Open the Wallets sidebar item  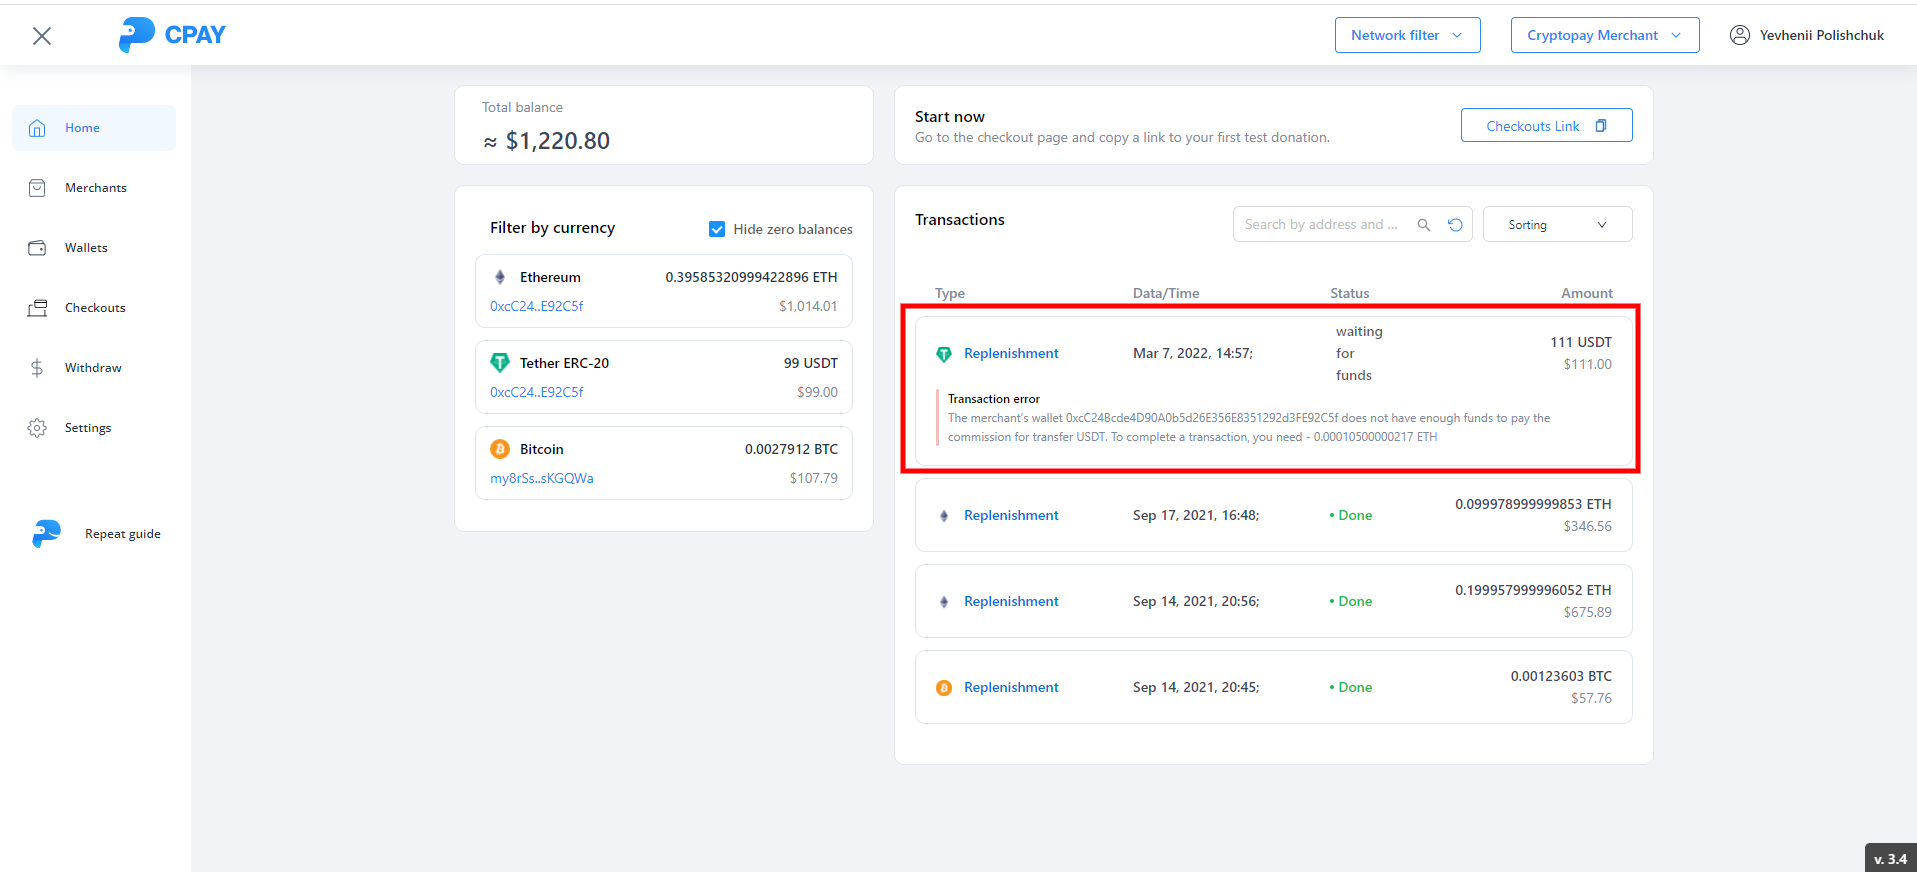(86, 248)
